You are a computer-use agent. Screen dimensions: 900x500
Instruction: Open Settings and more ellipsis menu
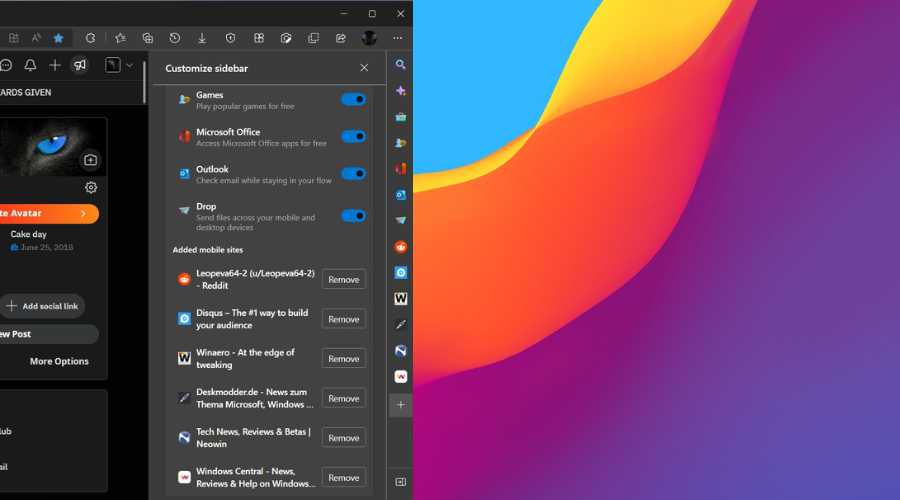point(398,38)
